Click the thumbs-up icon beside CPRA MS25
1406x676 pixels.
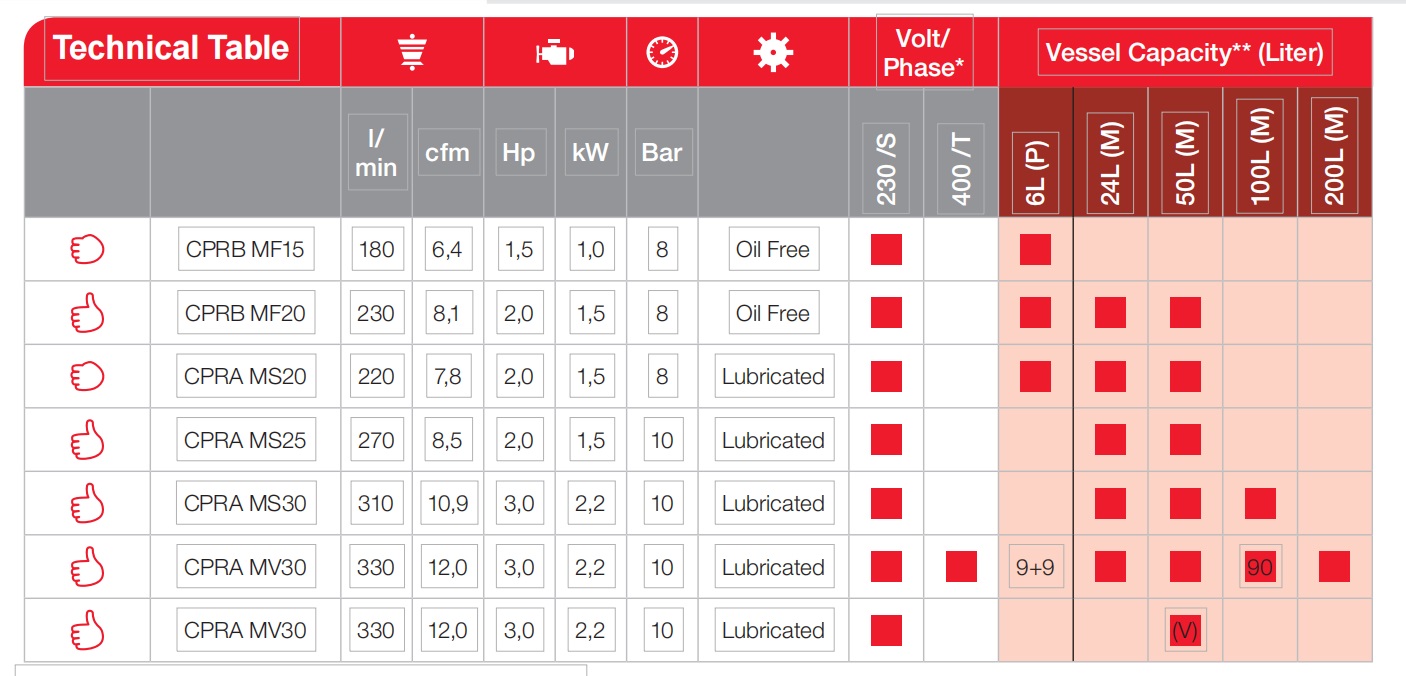(87, 440)
